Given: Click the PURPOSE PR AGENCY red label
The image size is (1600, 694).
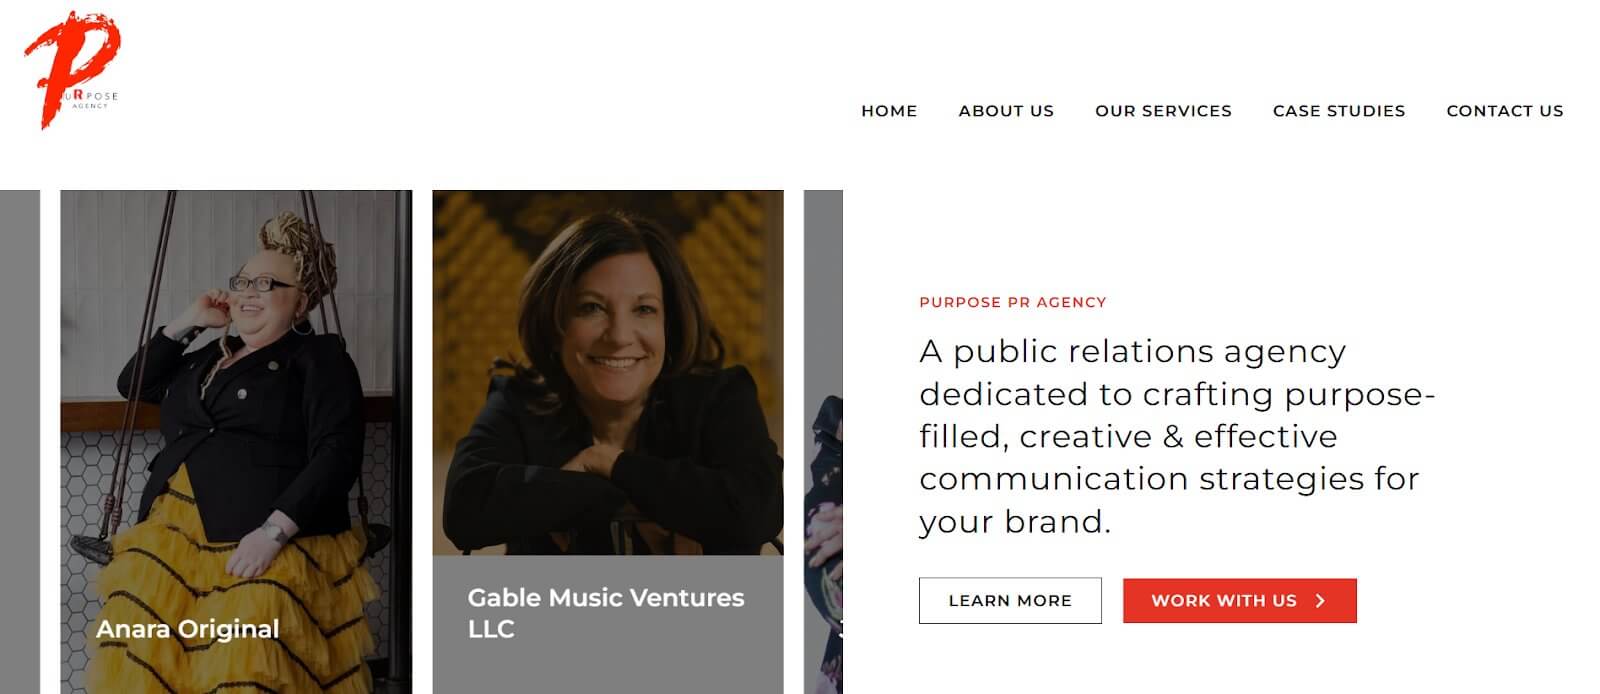Looking at the screenshot, I should 1013,302.
